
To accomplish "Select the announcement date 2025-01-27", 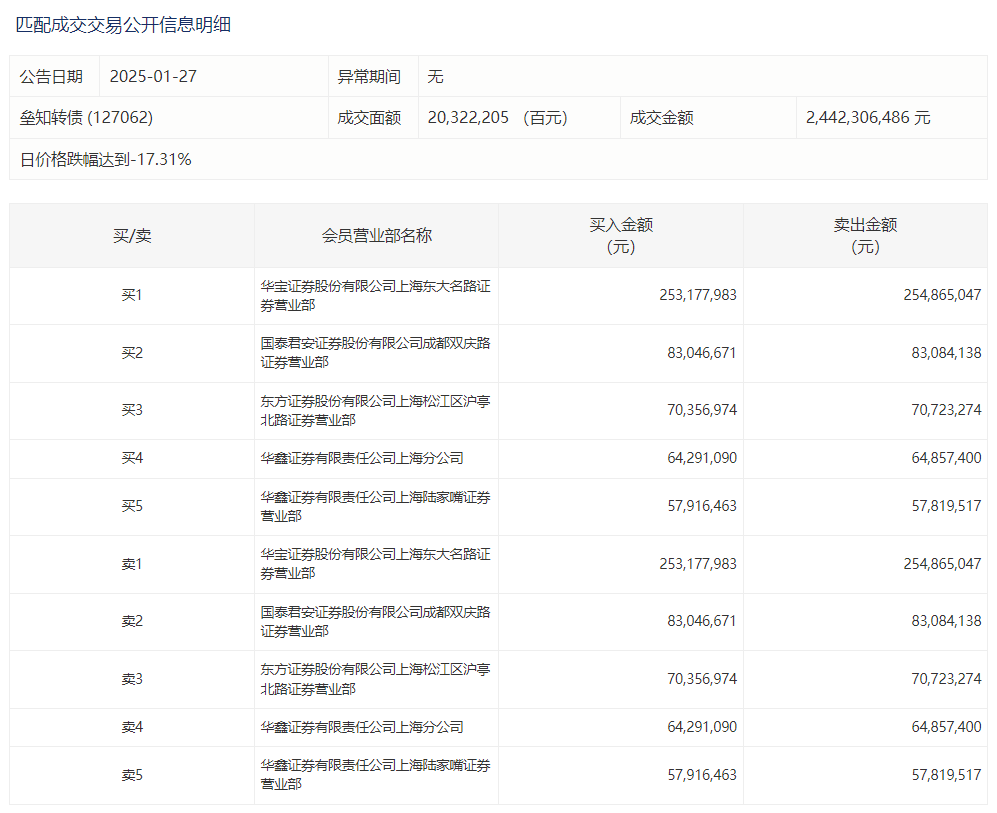I will click(x=154, y=77).
